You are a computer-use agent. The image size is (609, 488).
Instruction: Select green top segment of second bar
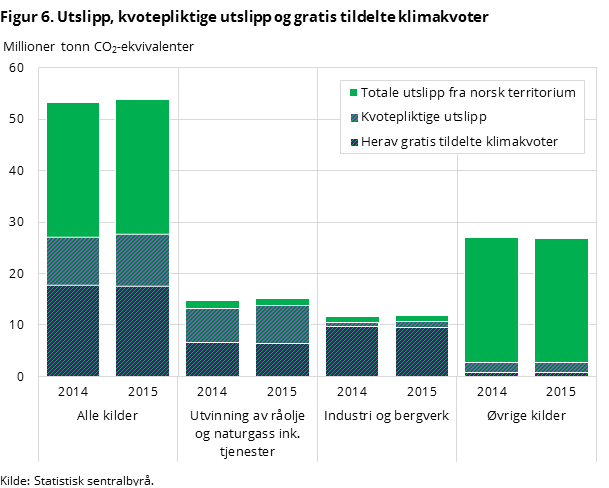142,167
